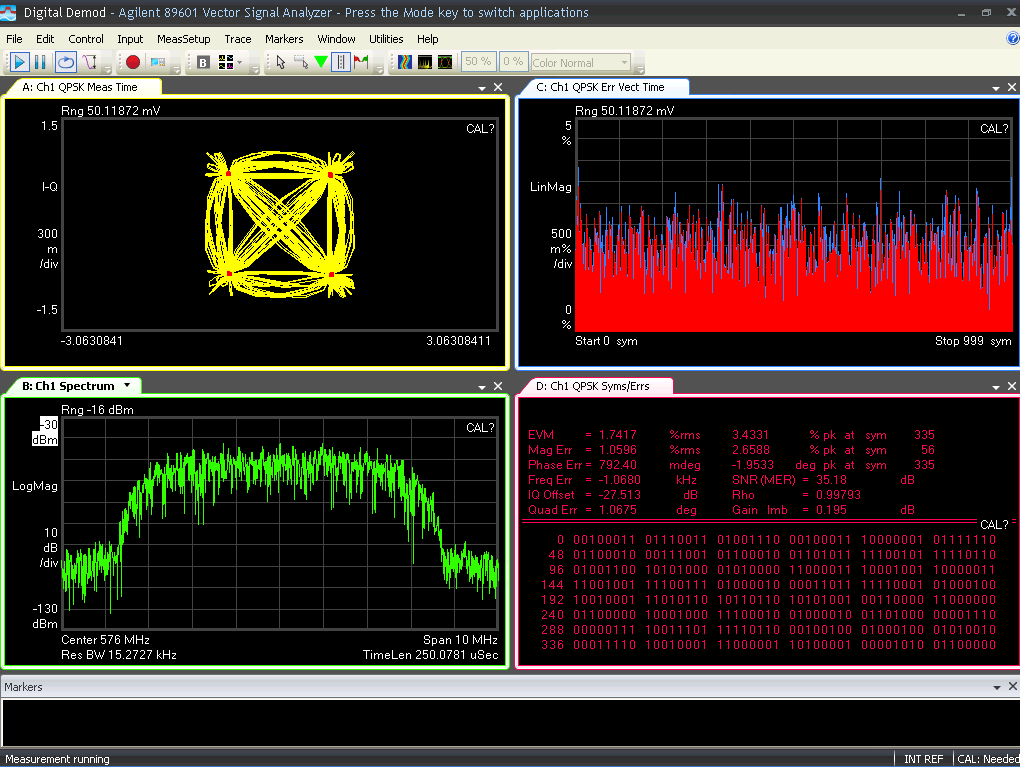Open the Edit menu
This screenshot has height=767, width=1020.
[45, 39]
